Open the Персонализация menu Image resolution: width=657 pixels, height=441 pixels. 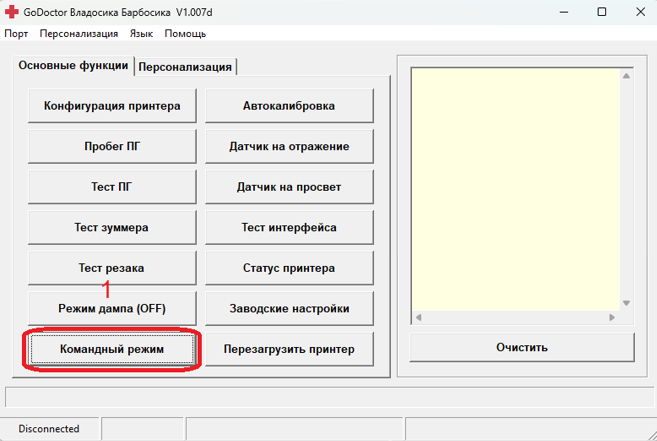[80, 33]
